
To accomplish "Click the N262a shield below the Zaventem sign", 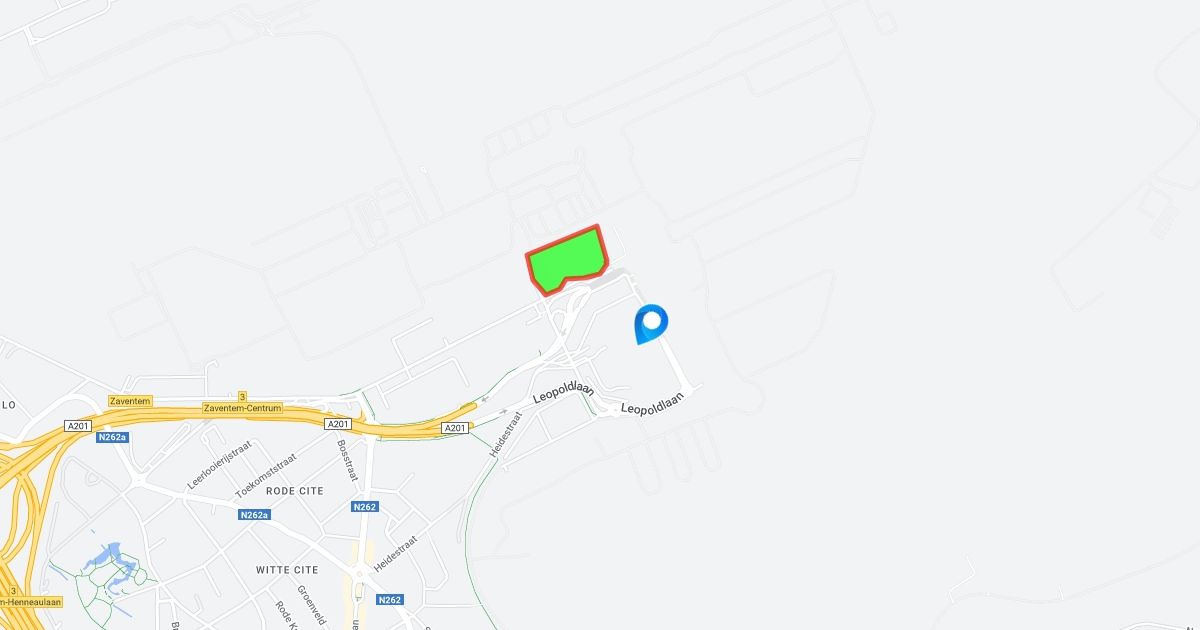I will pos(112,437).
